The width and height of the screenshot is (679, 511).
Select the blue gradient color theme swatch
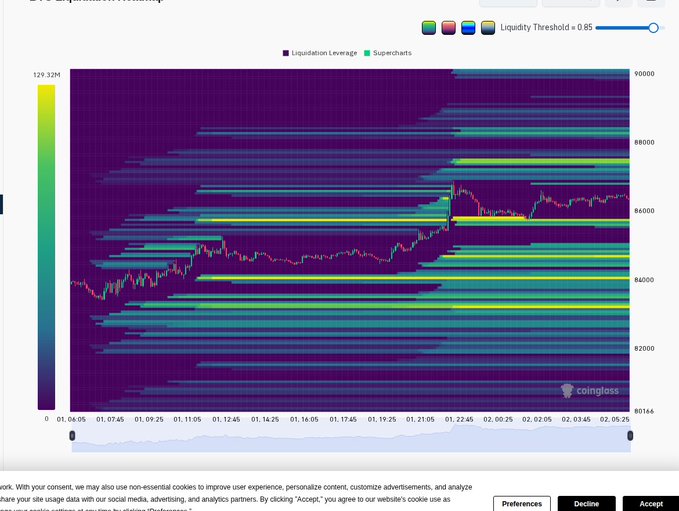point(468,28)
